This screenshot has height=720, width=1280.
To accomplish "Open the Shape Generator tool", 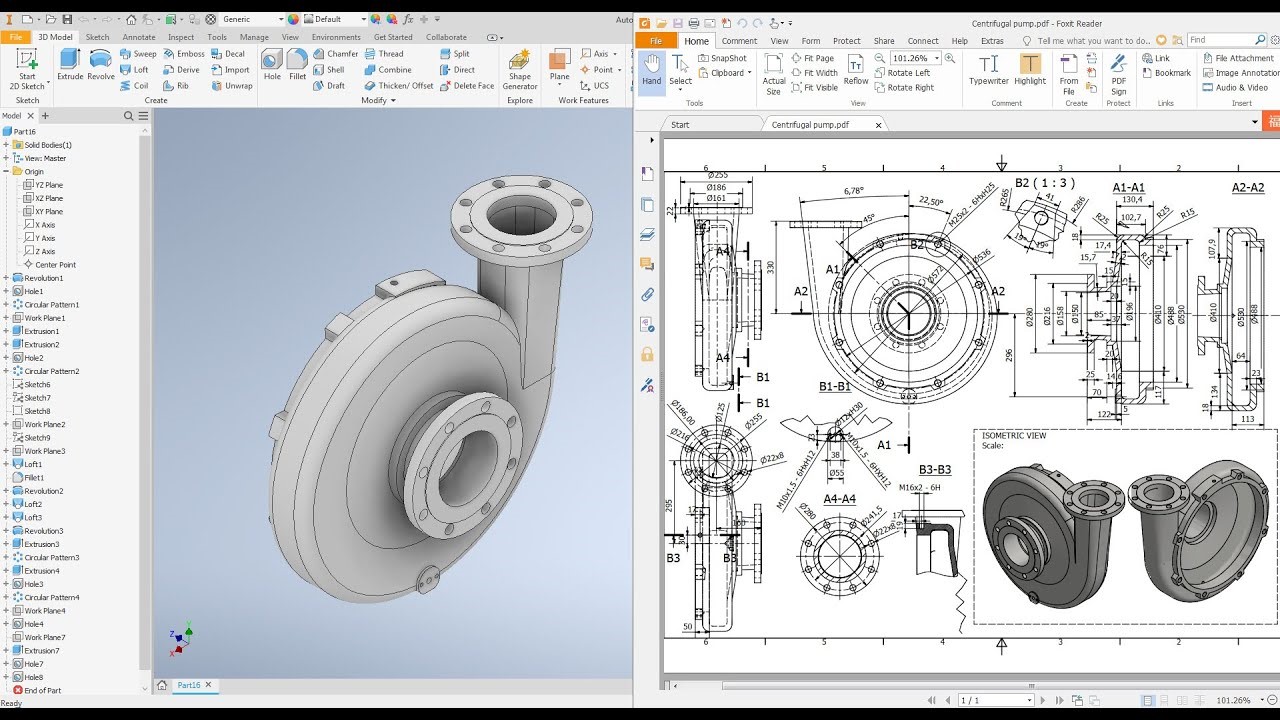I will pyautogui.click(x=520, y=70).
